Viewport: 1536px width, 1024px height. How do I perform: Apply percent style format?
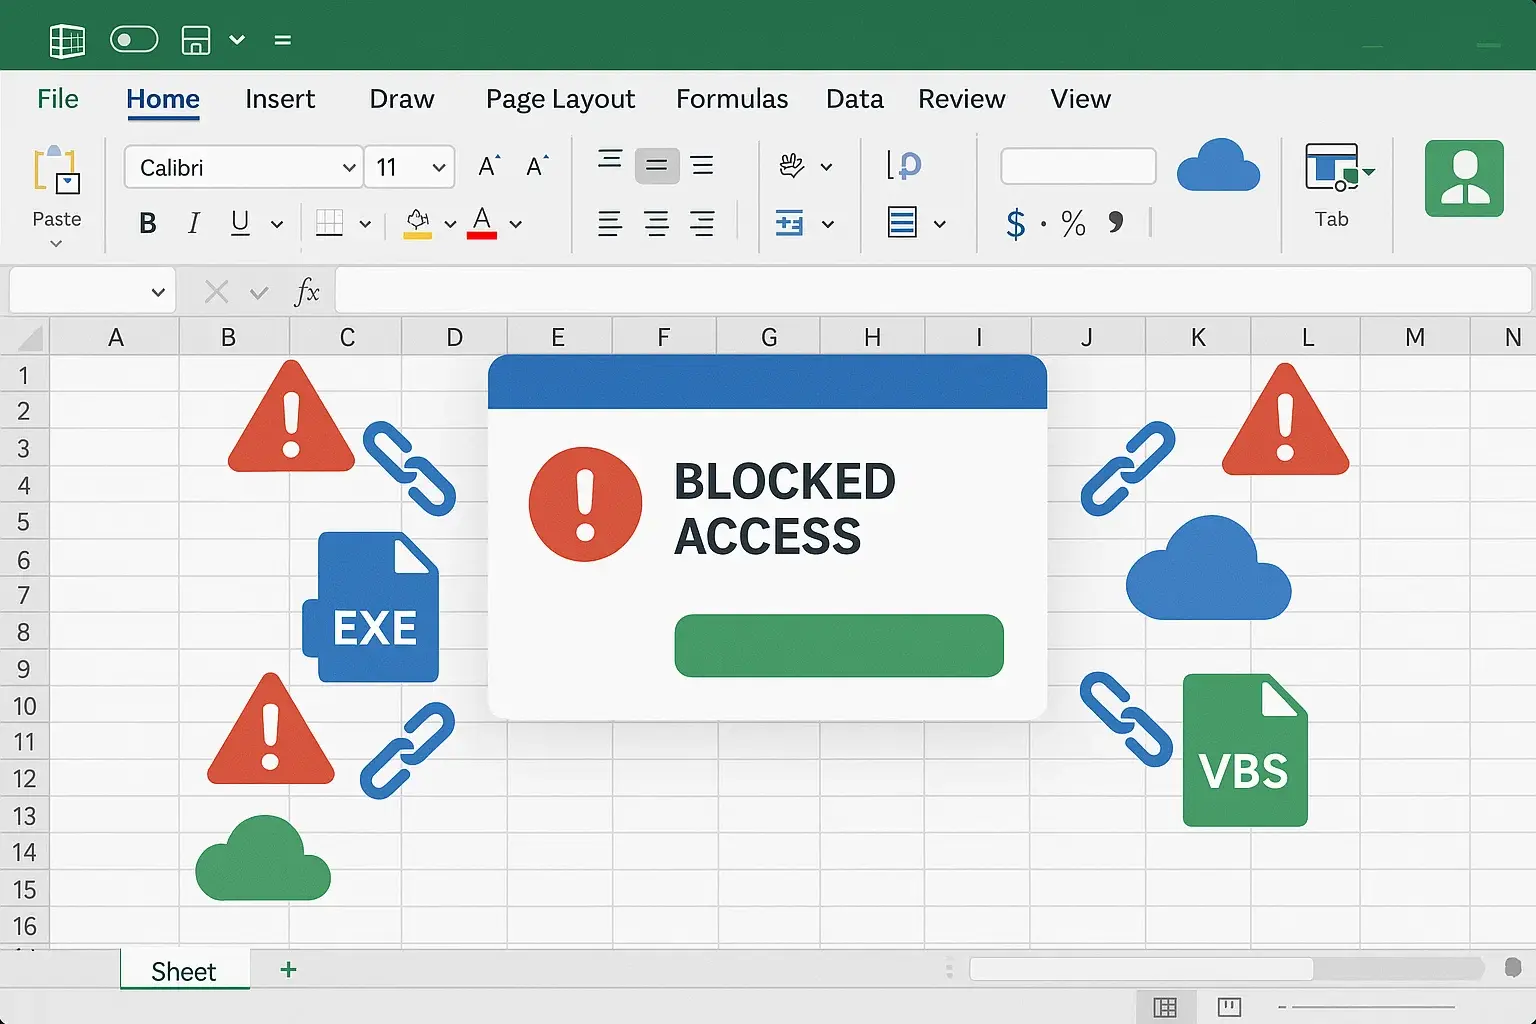[1074, 224]
